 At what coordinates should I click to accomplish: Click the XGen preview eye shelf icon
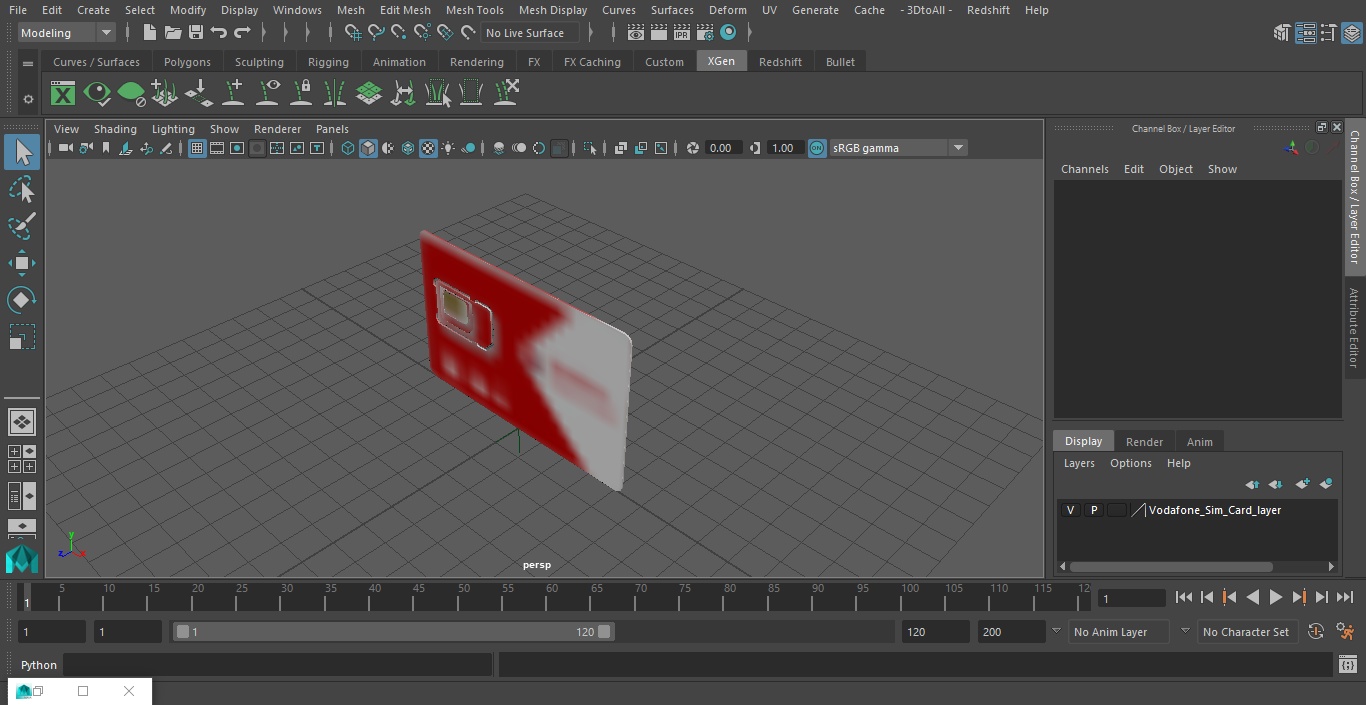[97, 94]
